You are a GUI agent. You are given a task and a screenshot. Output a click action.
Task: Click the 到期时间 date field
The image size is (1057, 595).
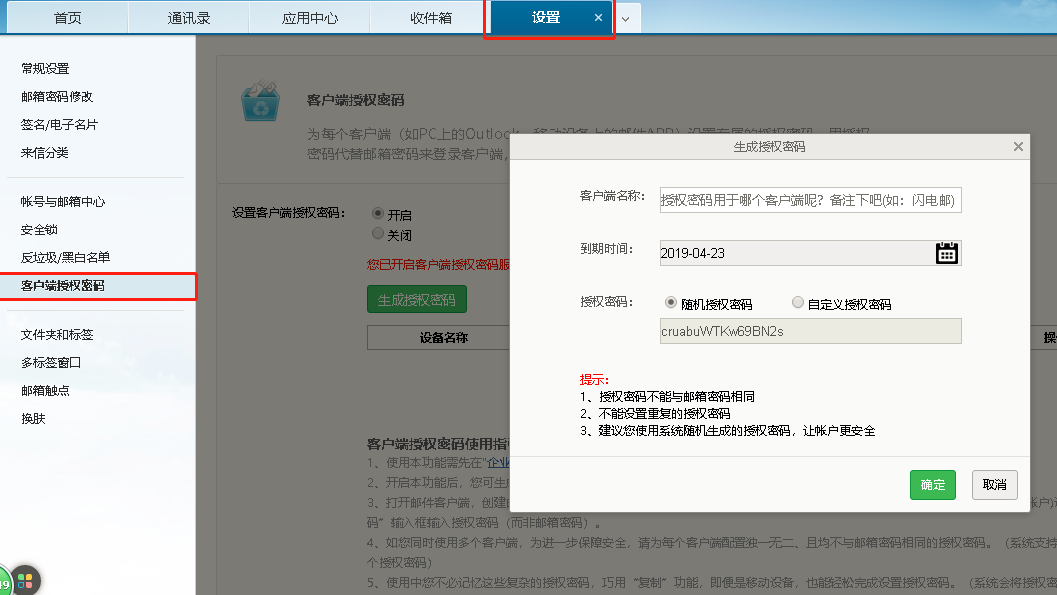coord(810,253)
